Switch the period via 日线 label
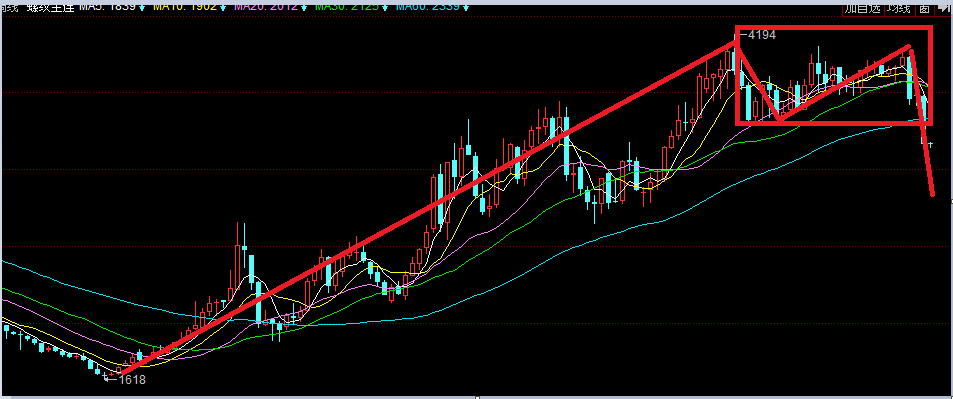This screenshot has width=953, height=399. [x=8, y=6]
